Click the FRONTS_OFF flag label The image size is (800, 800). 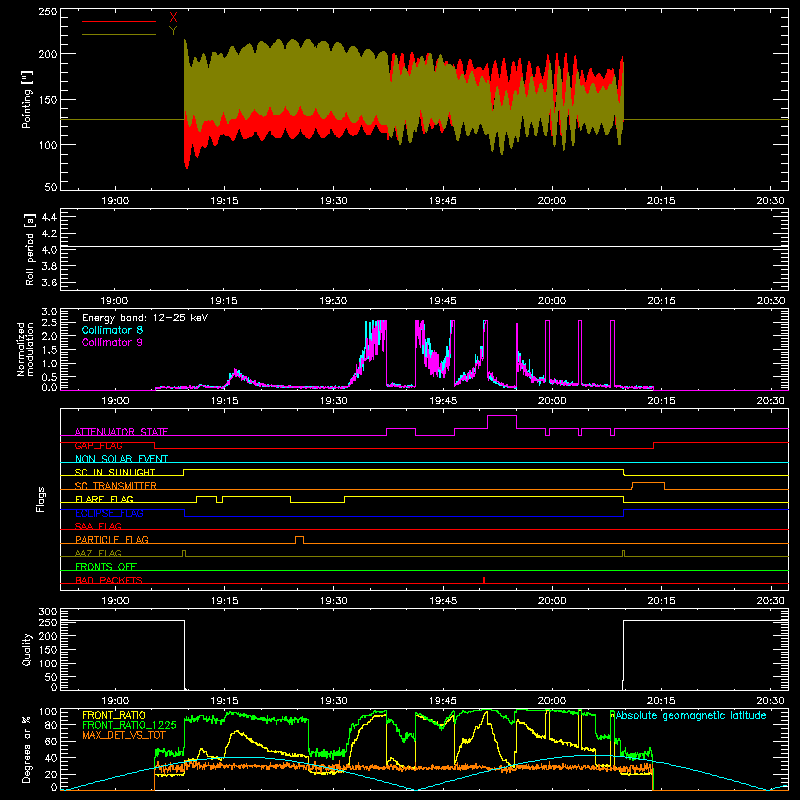[106, 566]
